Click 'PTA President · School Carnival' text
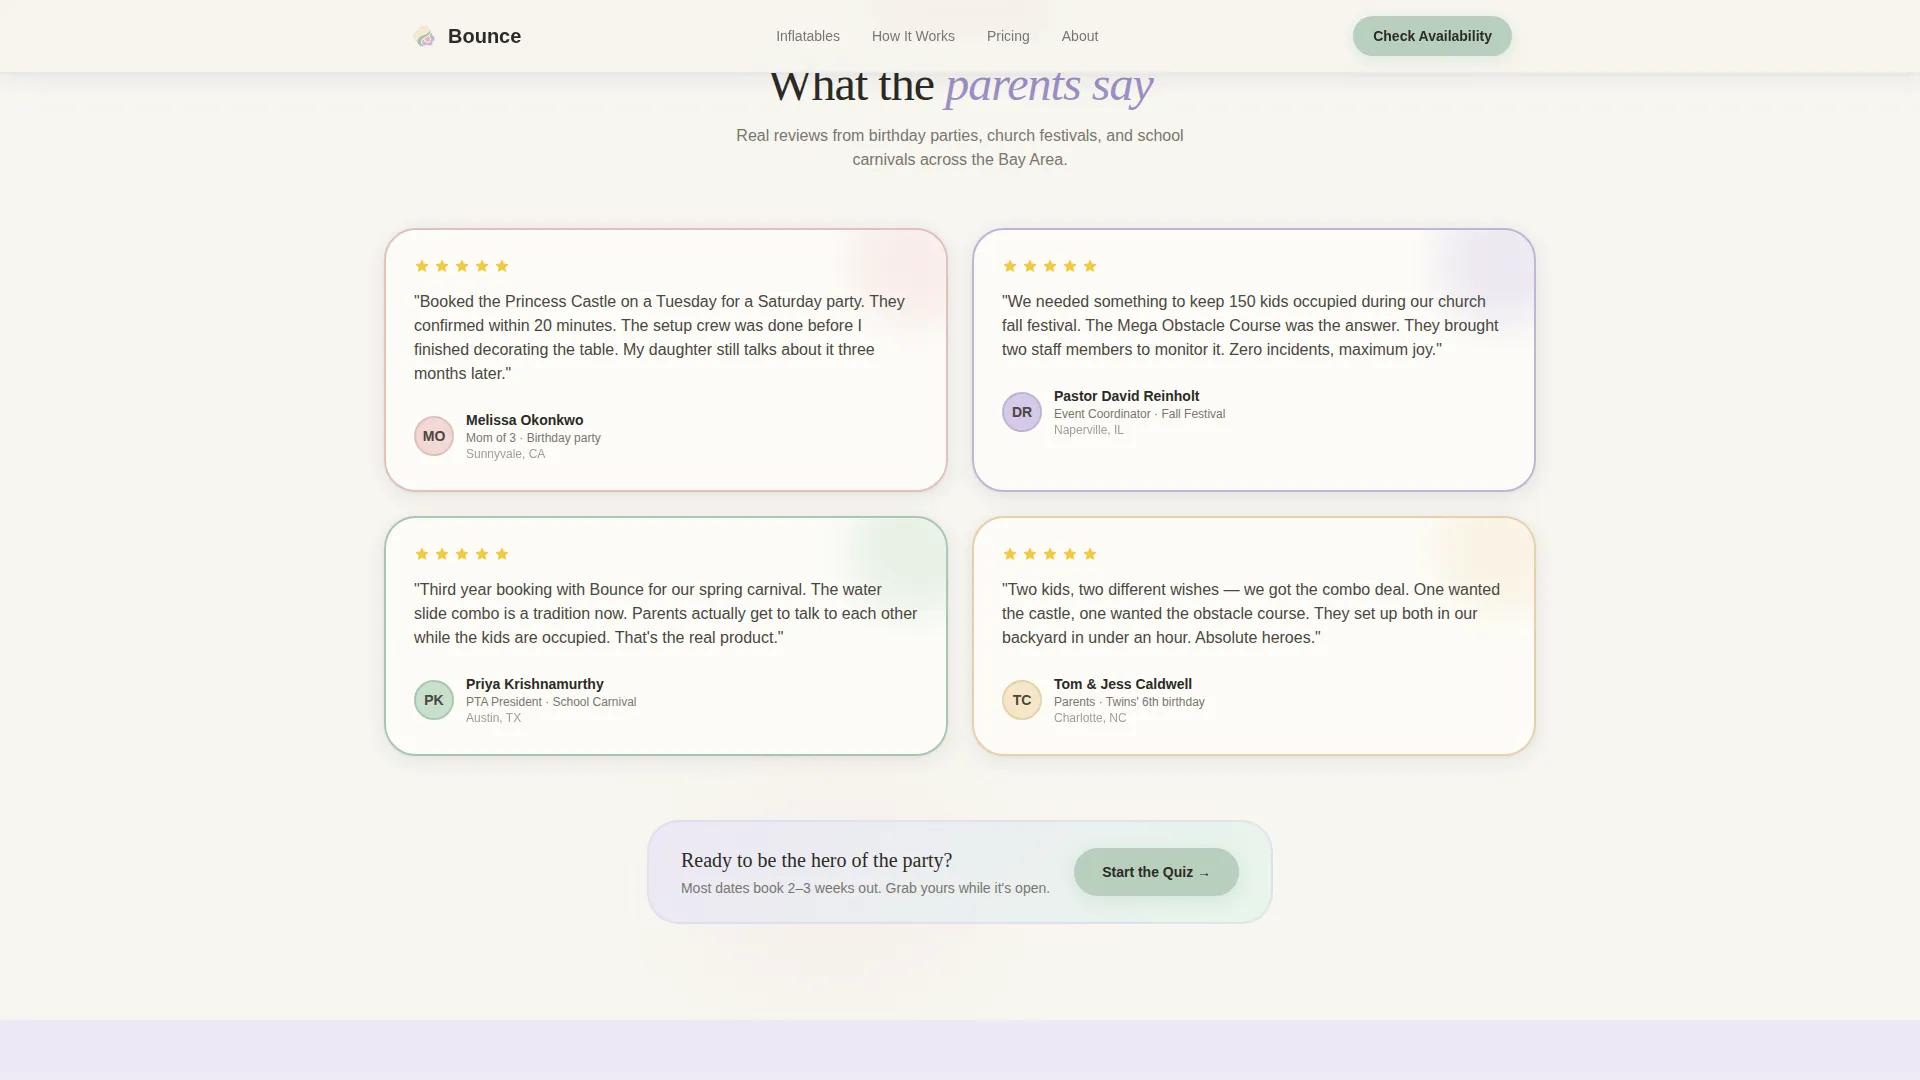The width and height of the screenshot is (1920, 1080). pos(551,702)
